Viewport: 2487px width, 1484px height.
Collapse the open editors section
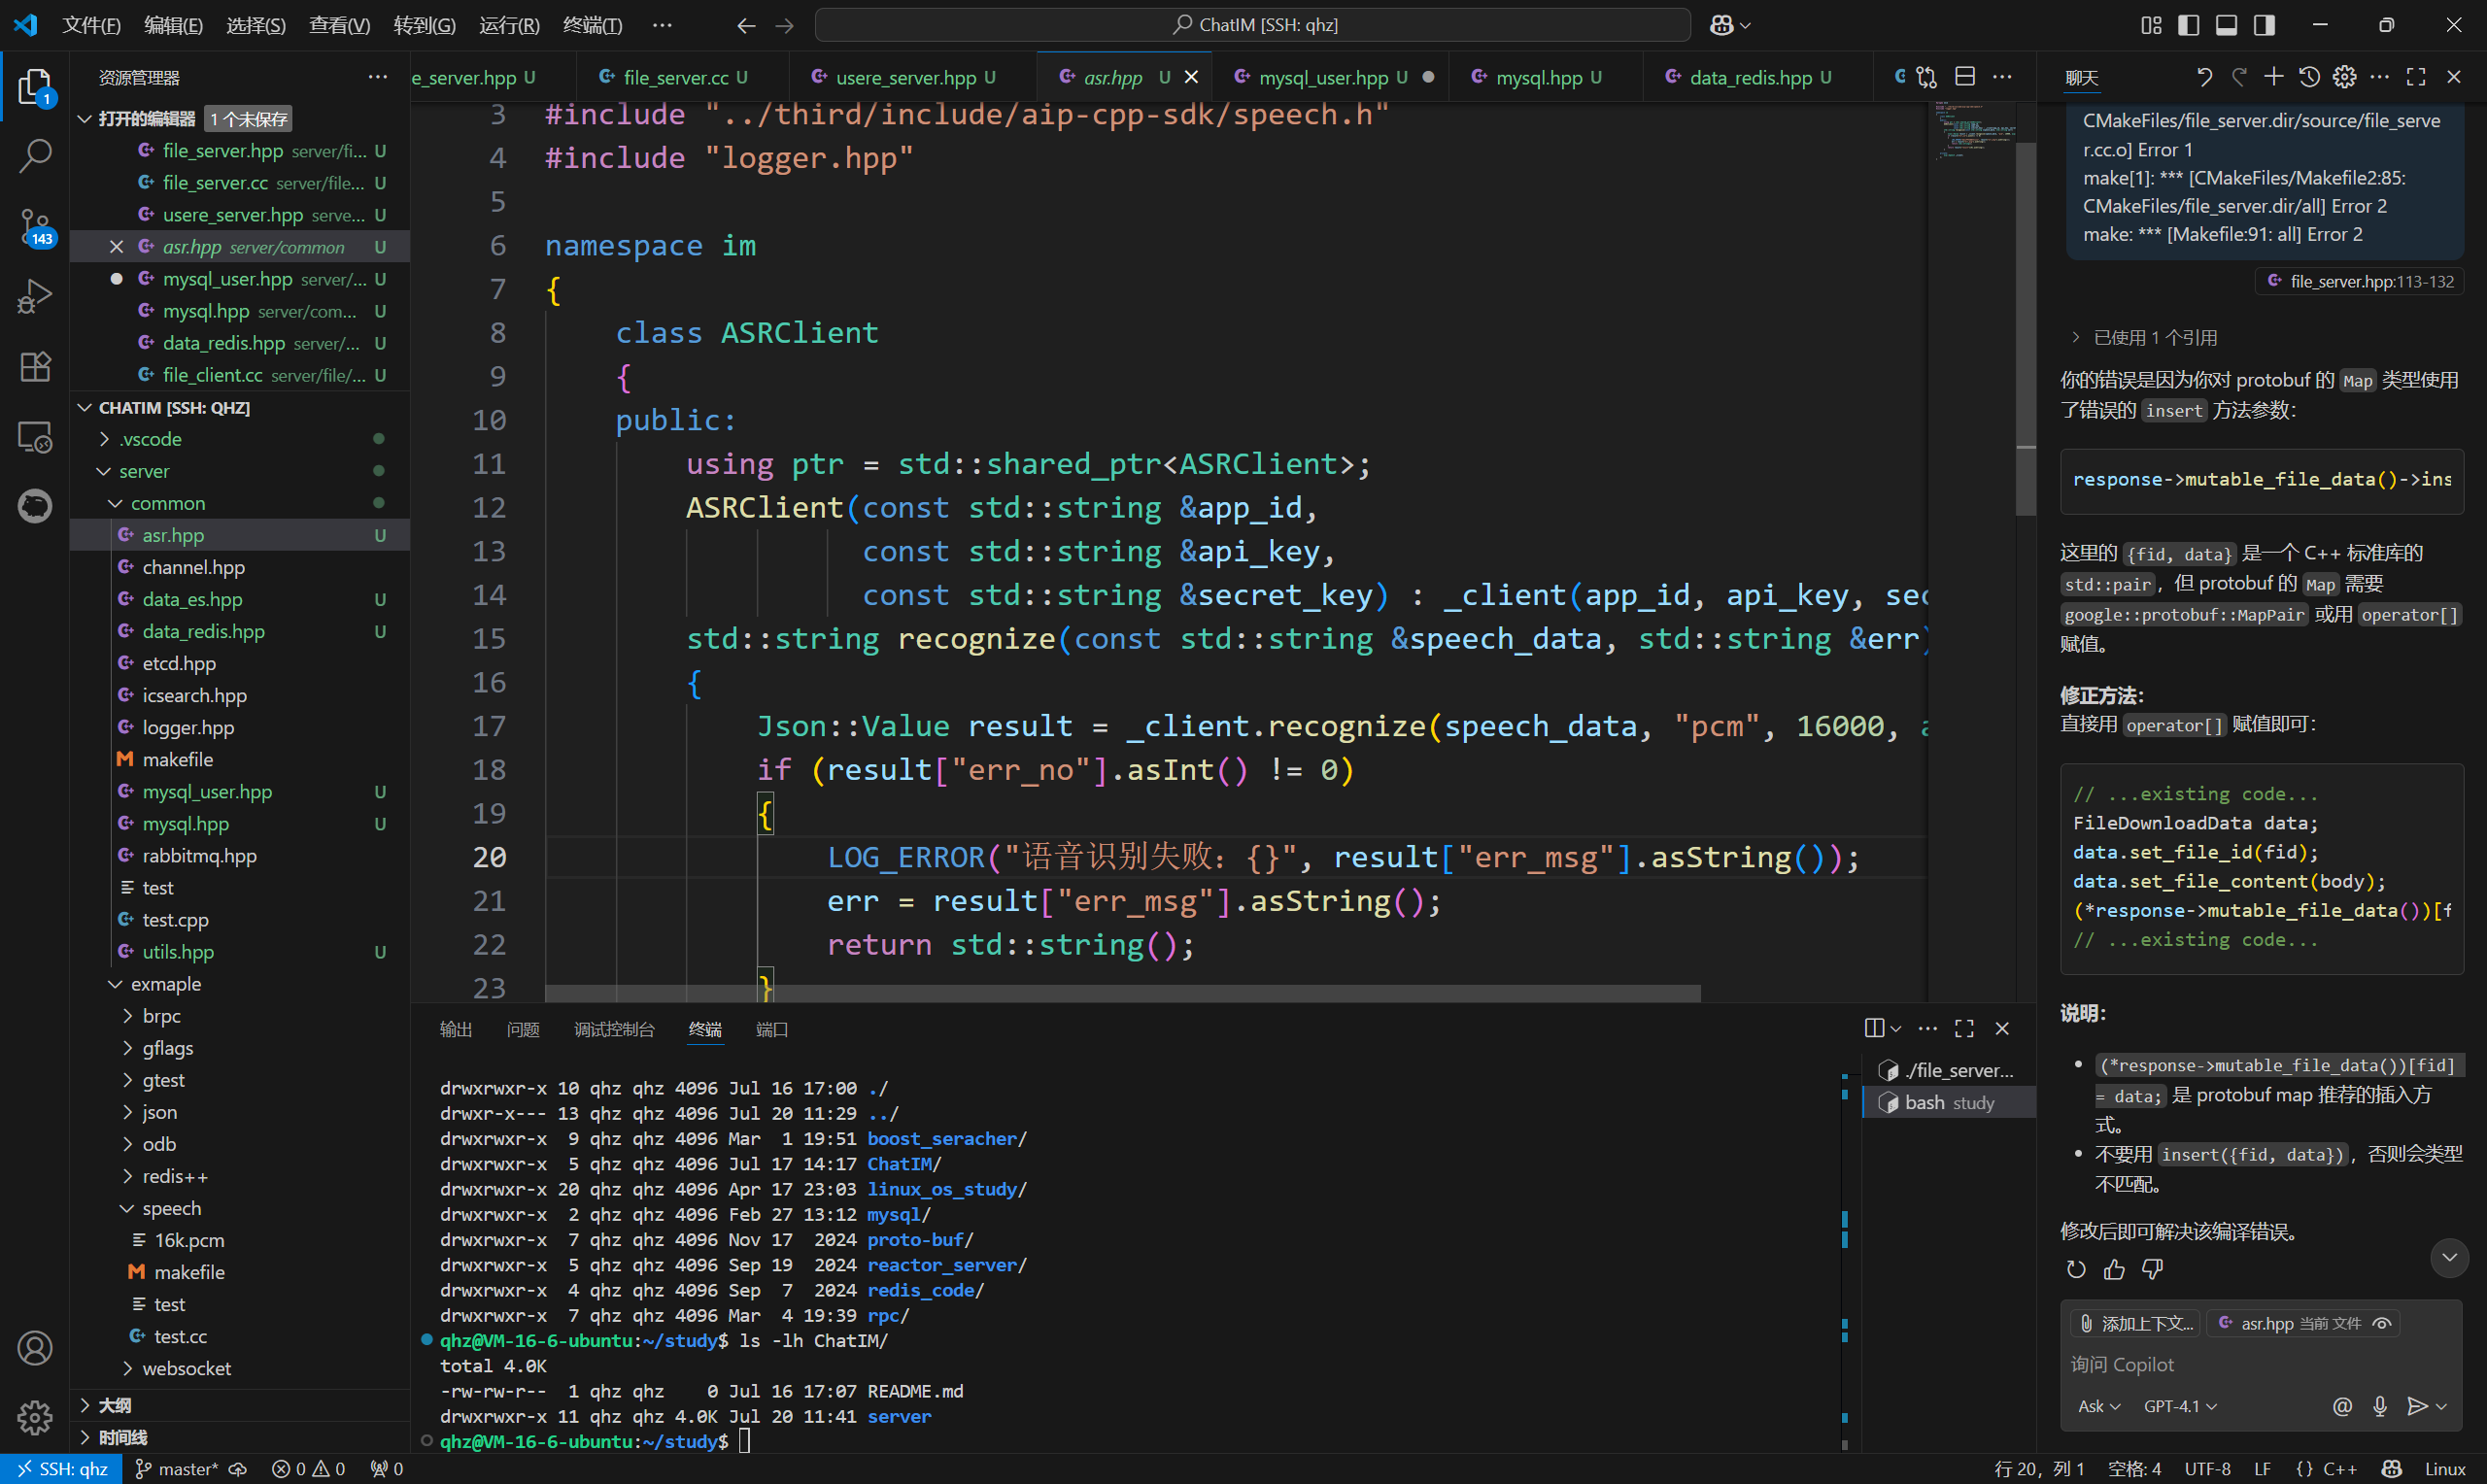[84, 119]
